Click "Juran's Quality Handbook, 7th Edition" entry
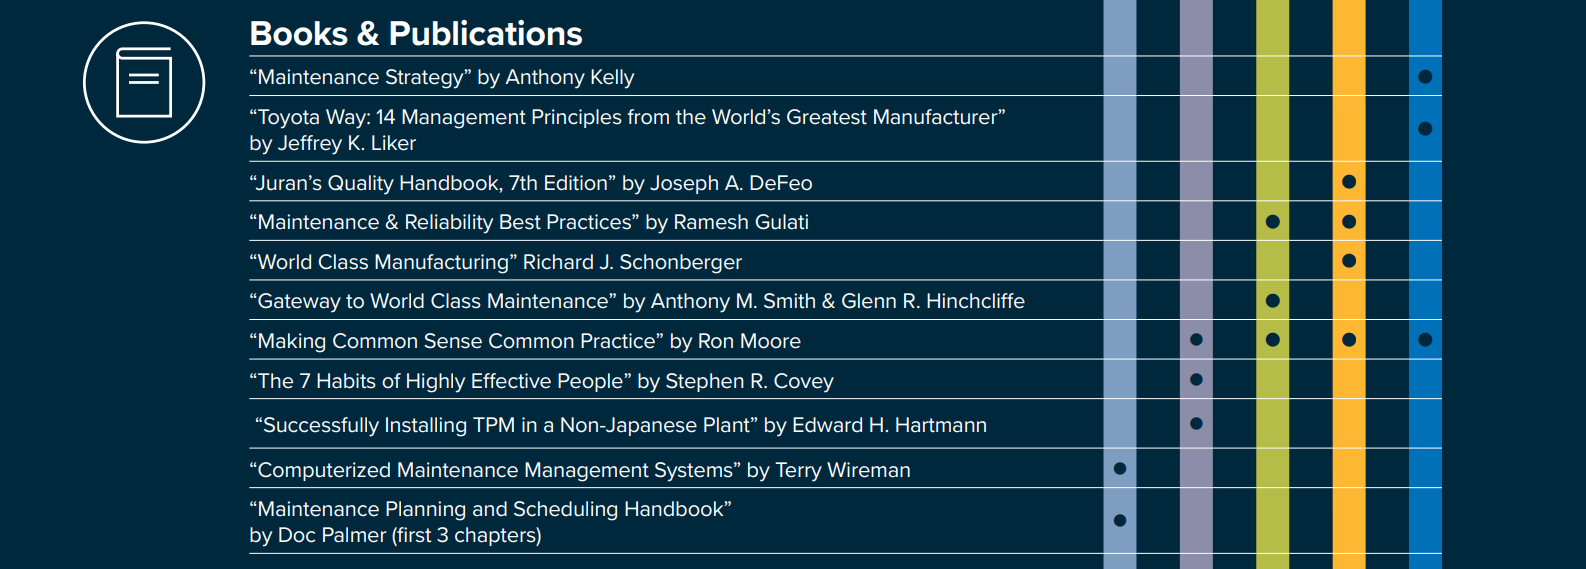This screenshot has width=1586, height=569. [x=530, y=183]
